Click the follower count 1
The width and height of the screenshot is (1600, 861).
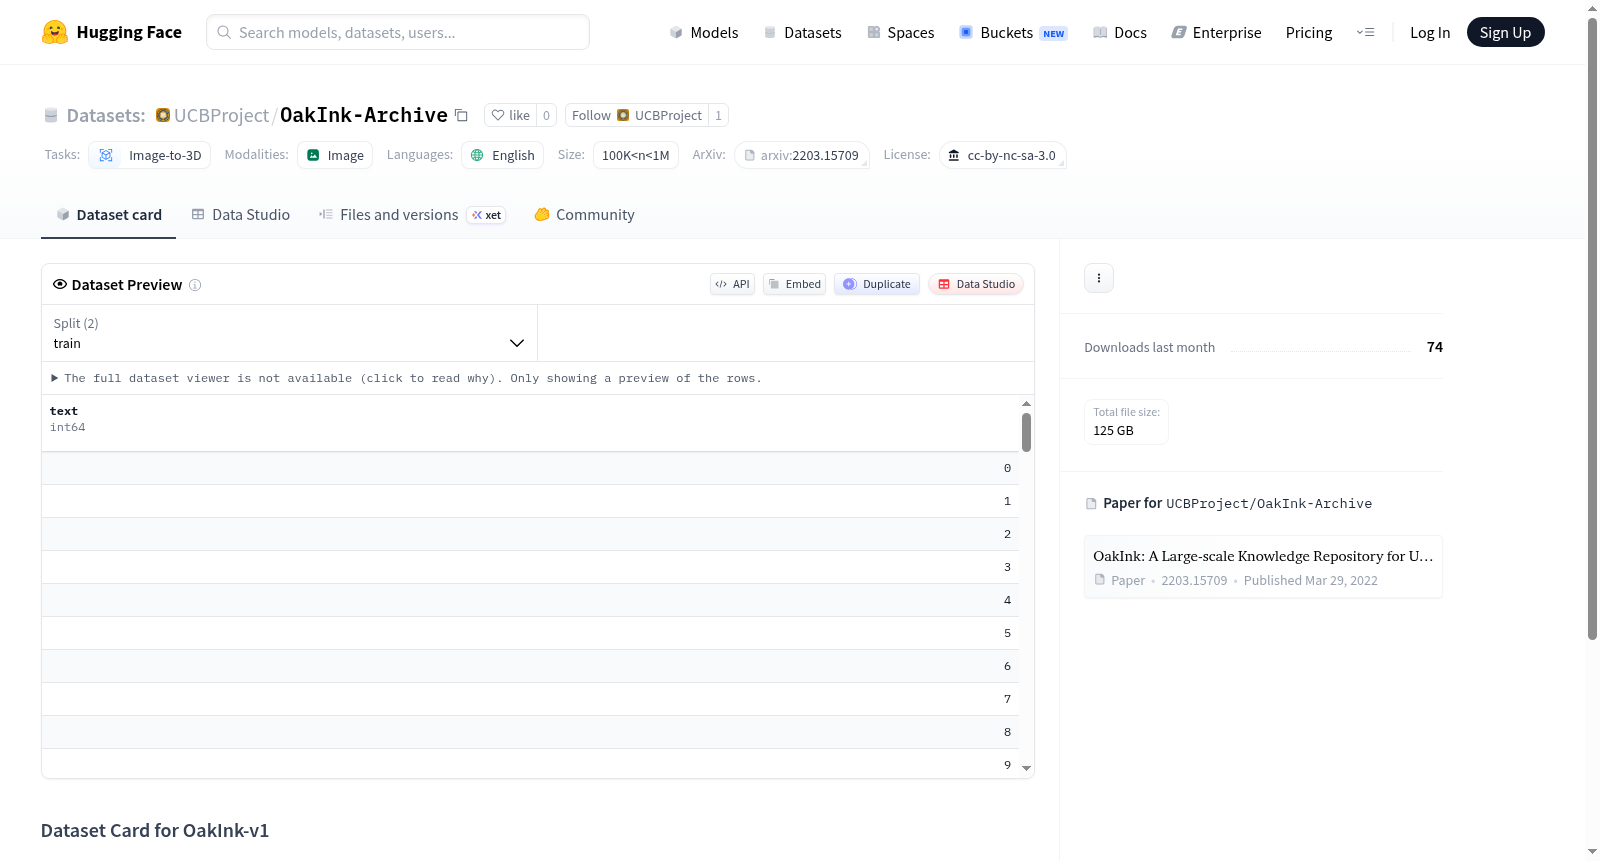[718, 115]
